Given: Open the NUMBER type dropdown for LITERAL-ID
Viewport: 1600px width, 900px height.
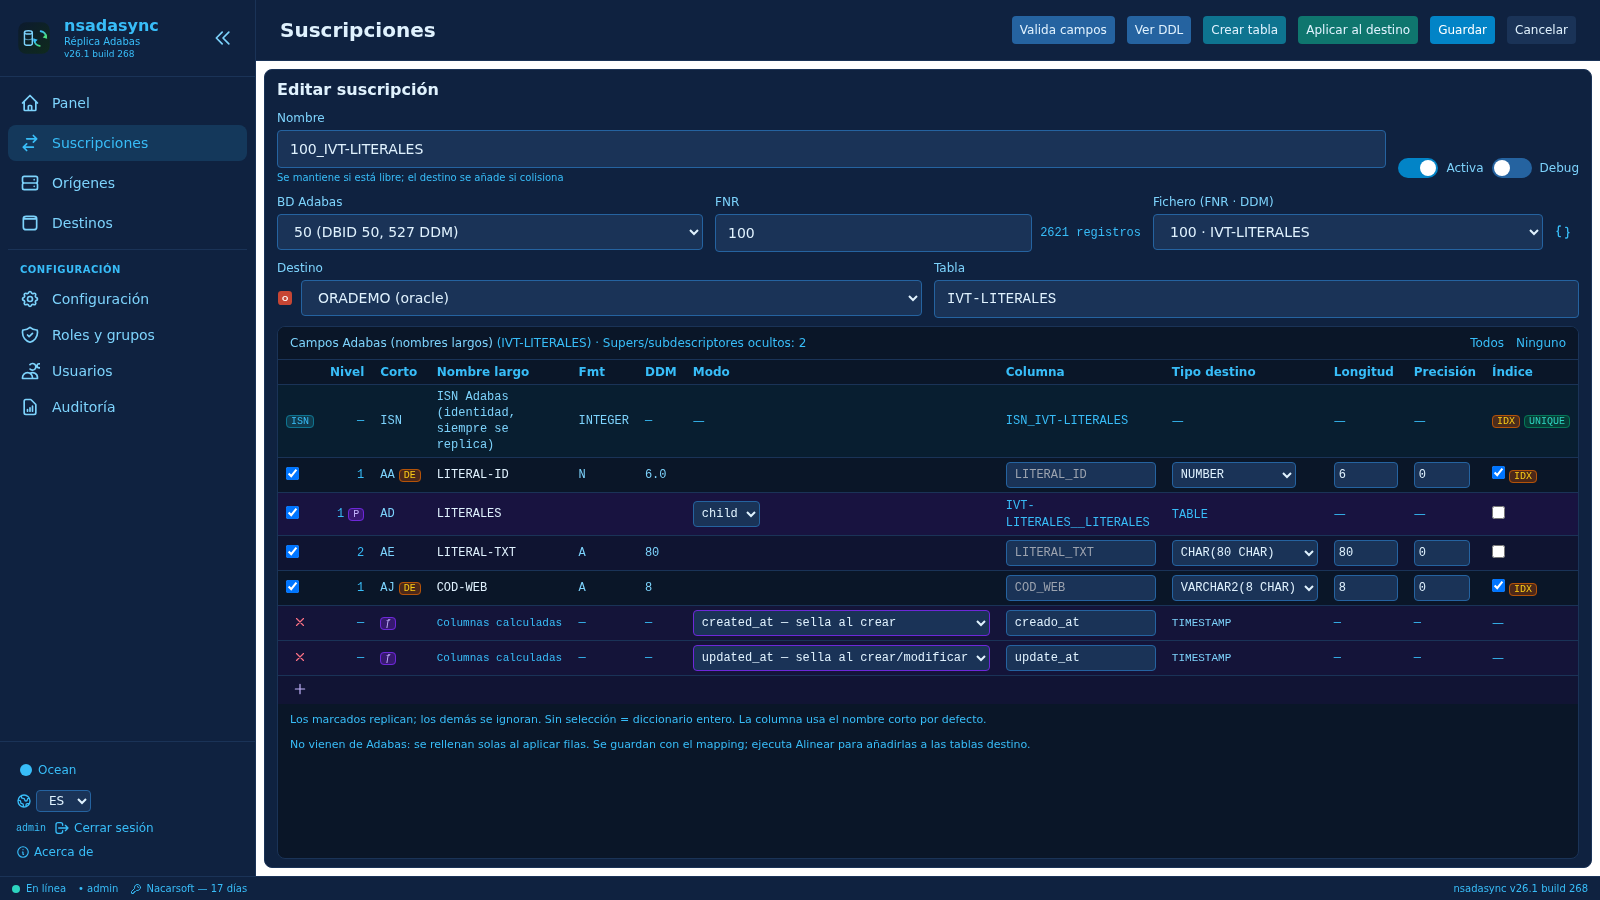Looking at the screenshot, I should click(x=1233, y=475).
